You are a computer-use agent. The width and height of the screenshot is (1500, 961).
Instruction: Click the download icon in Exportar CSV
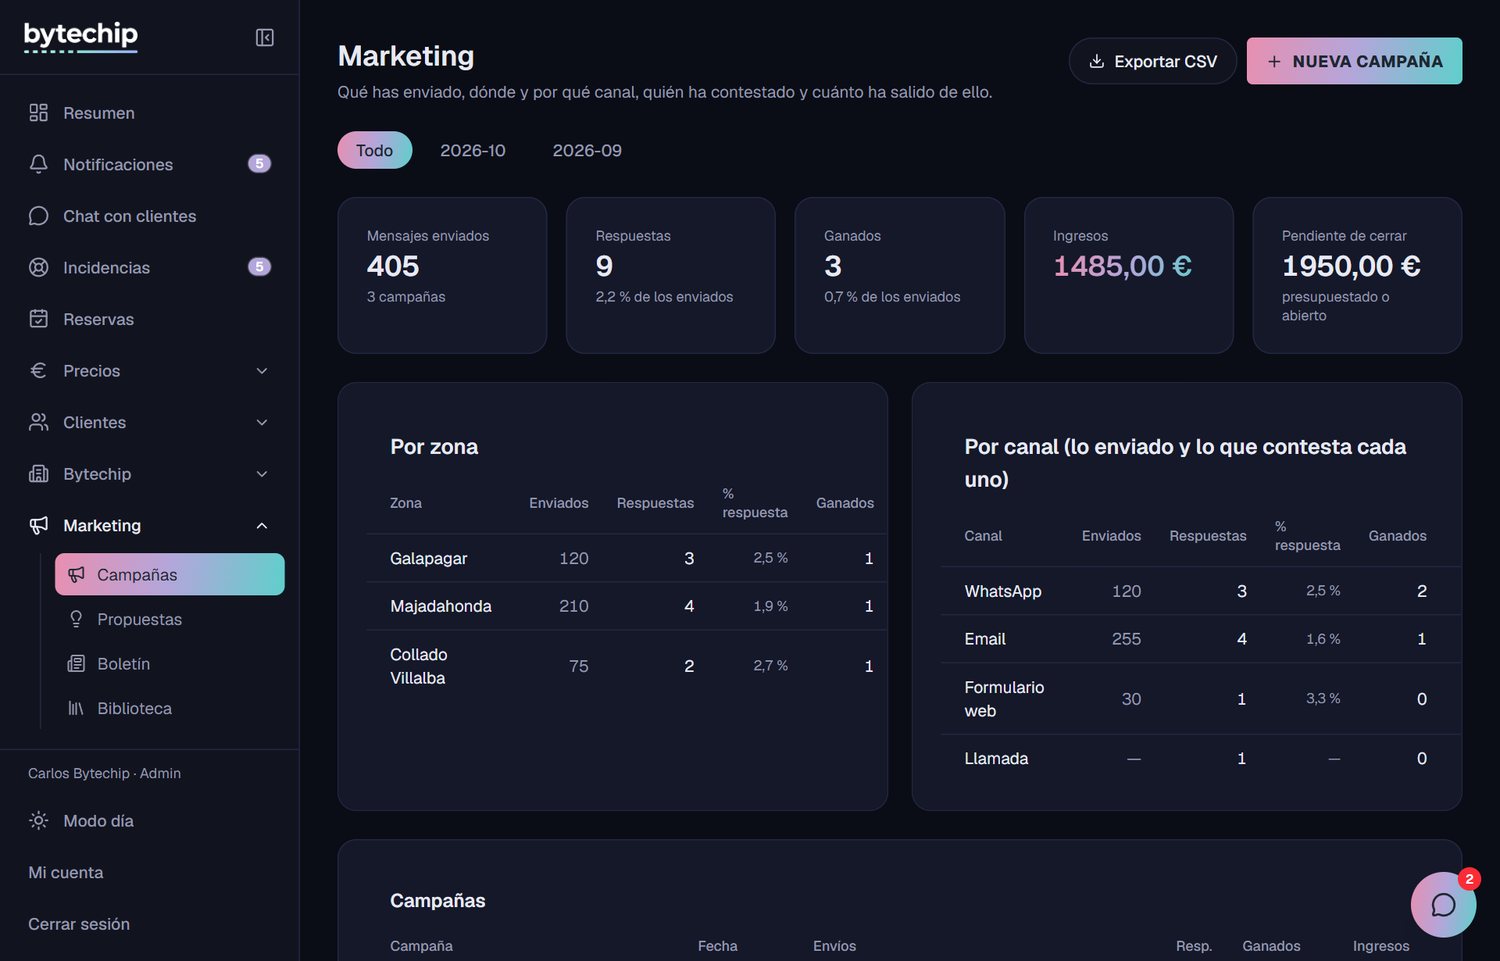1097,61
